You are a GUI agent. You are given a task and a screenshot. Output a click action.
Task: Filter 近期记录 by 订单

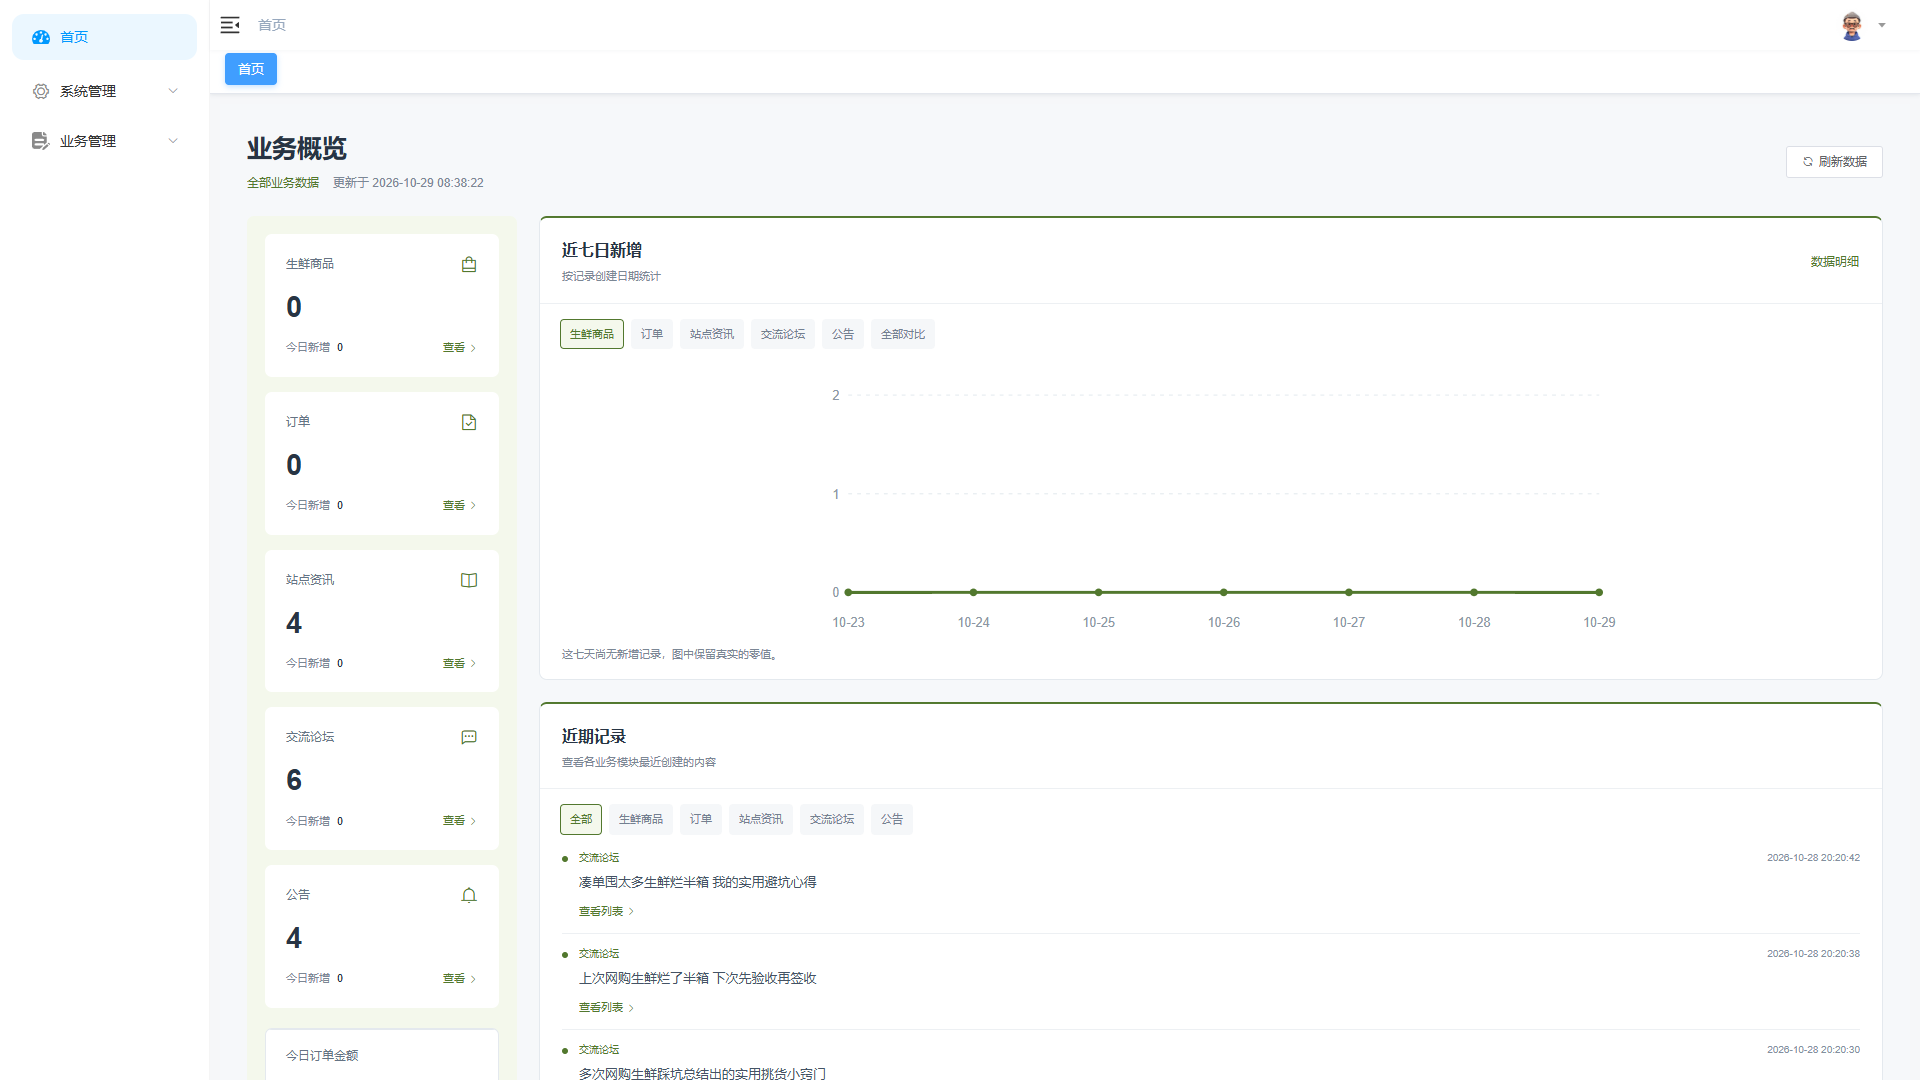click(x=701, y=819)
